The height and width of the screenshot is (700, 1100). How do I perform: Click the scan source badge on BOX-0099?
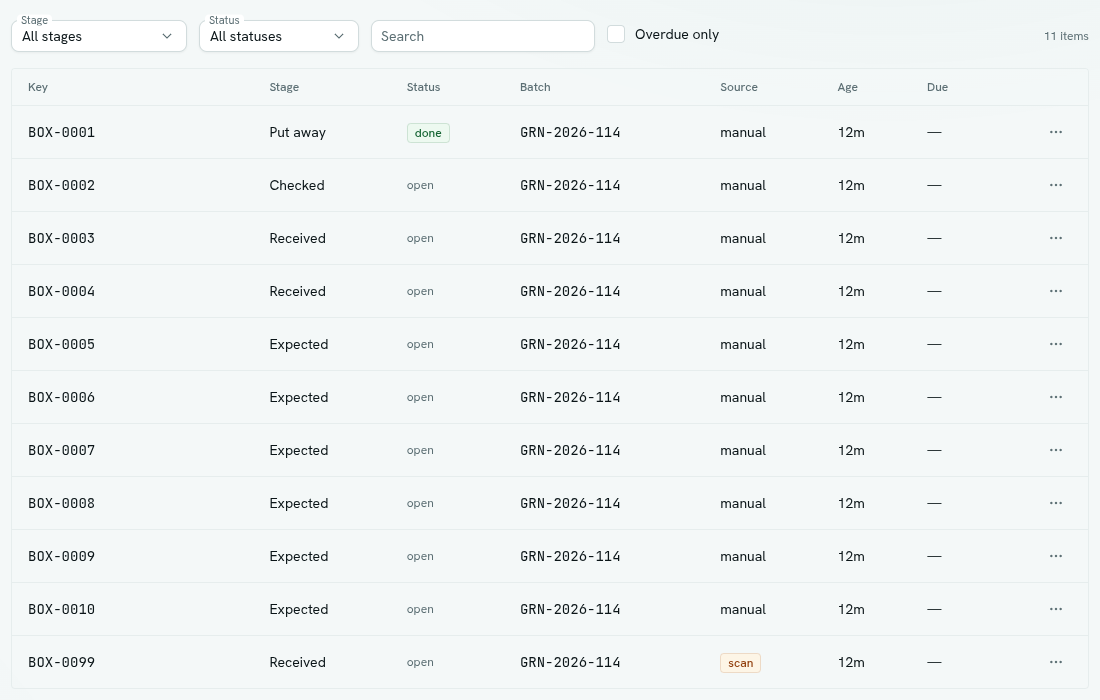coord(740,663)
